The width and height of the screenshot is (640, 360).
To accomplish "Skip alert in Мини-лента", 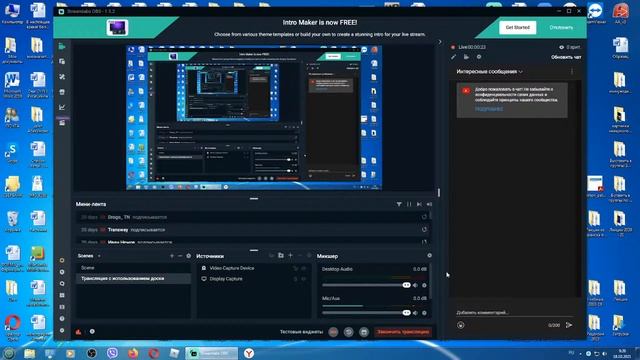I will pyautogui.click(x=419, y=204).
